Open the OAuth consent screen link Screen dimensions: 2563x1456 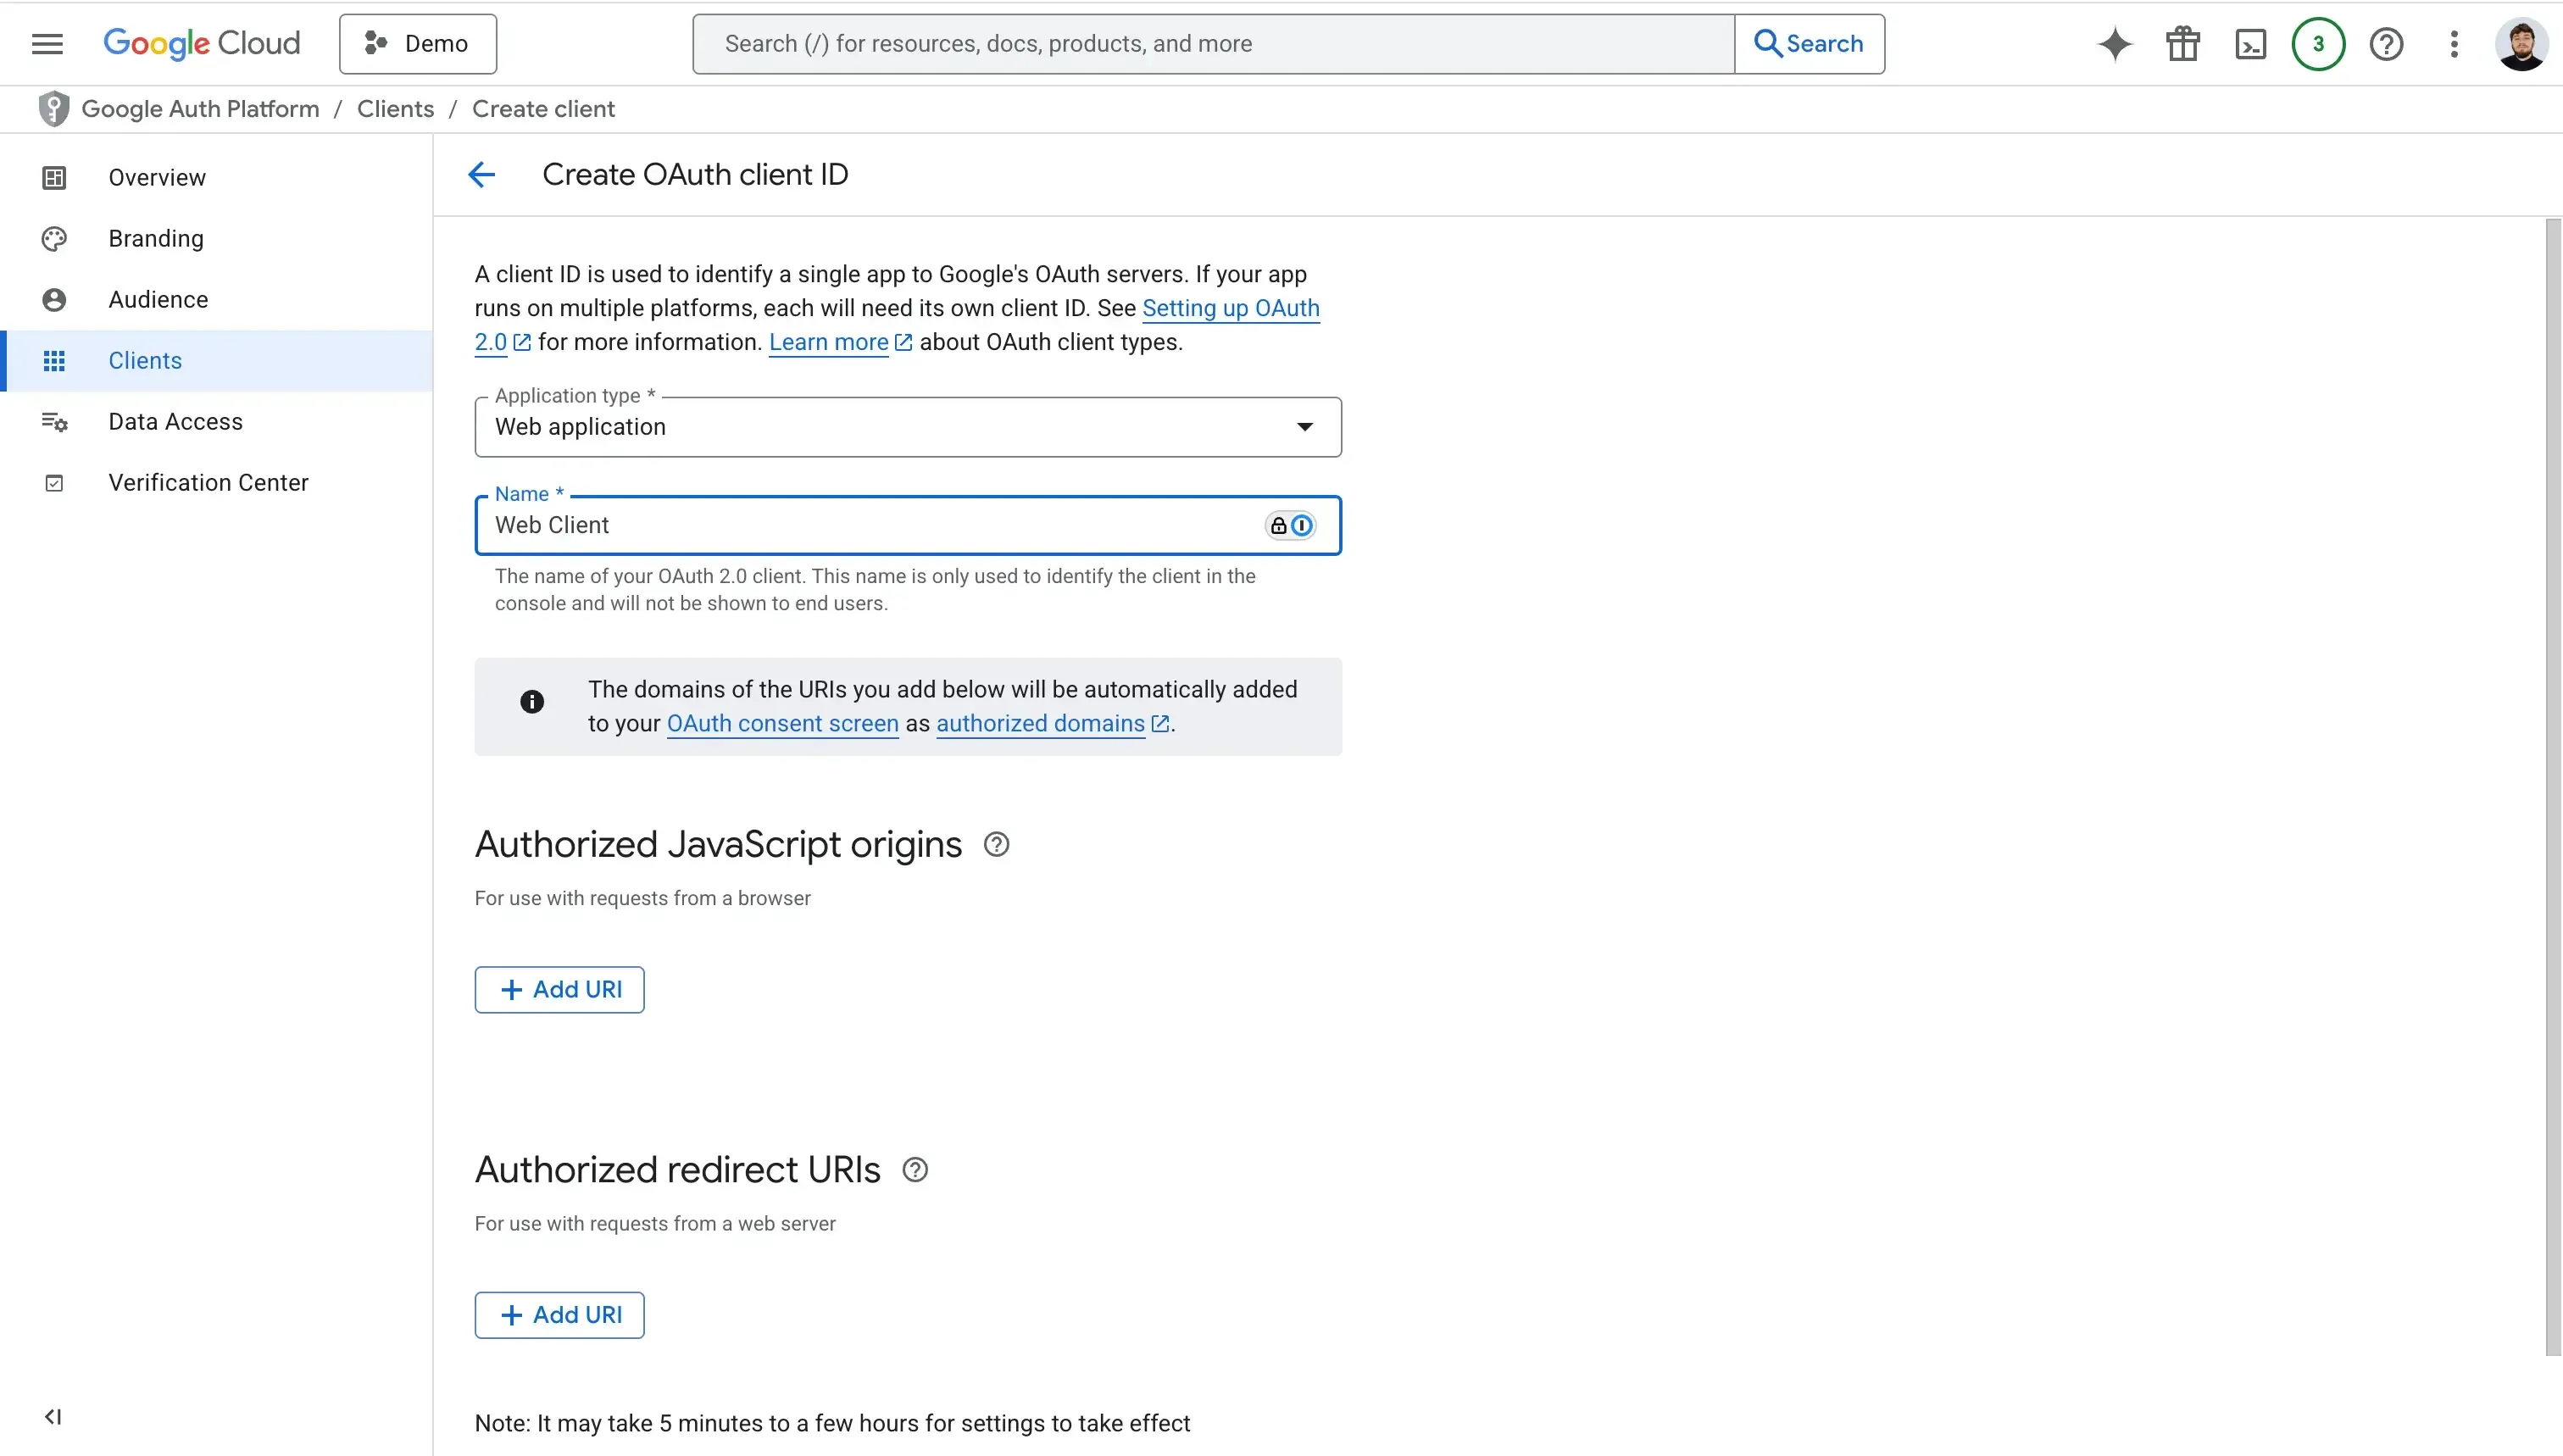781,724
